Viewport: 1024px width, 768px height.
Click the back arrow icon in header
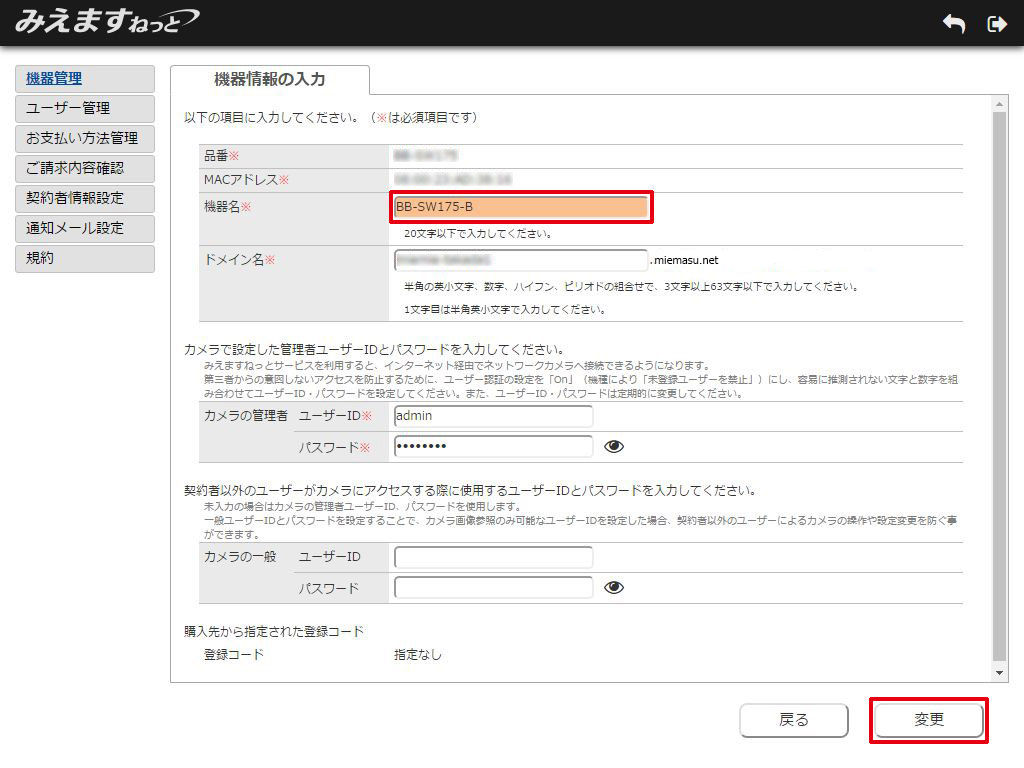[x=954, y=24]
